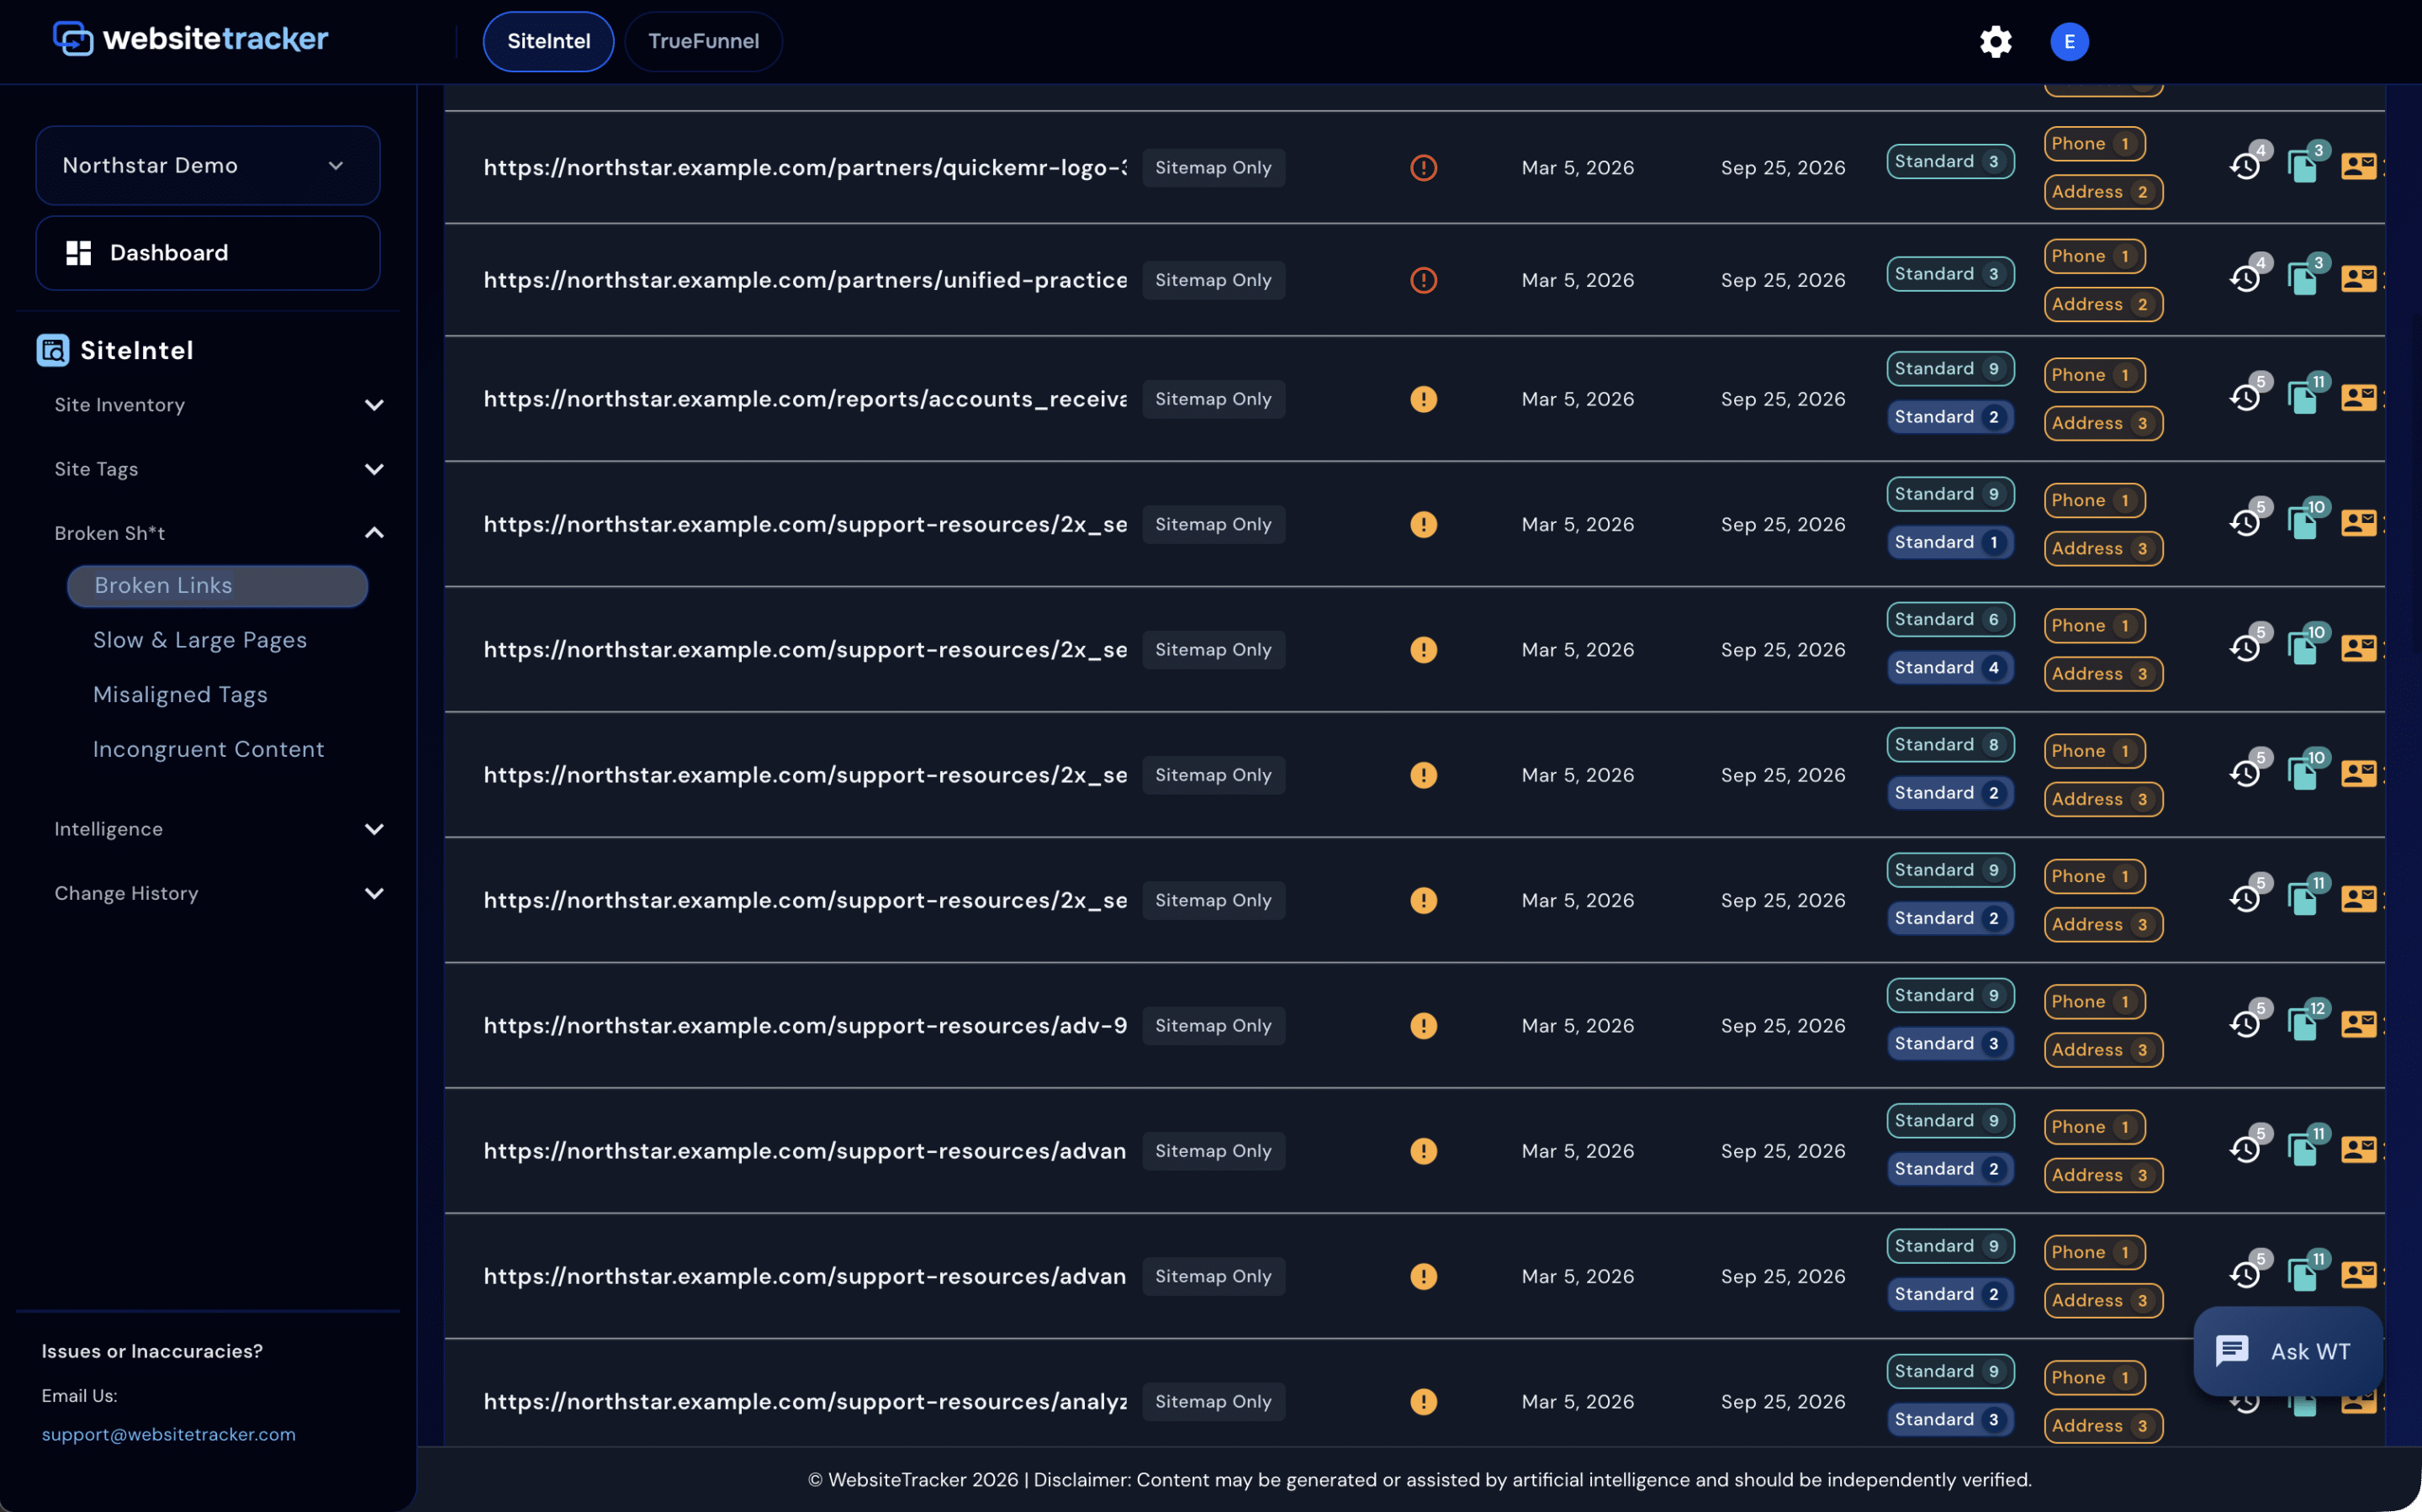Open the user avatar E menu
2422x1512 pixels.
pos(2069,41)
